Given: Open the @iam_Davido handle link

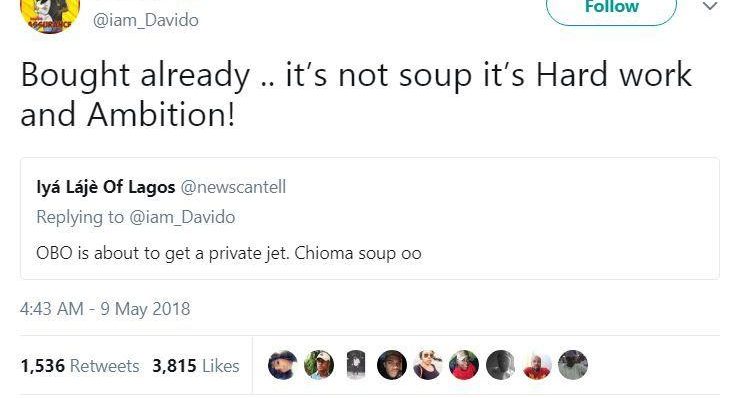Looking at the screenshot, I should pos(145,20).
